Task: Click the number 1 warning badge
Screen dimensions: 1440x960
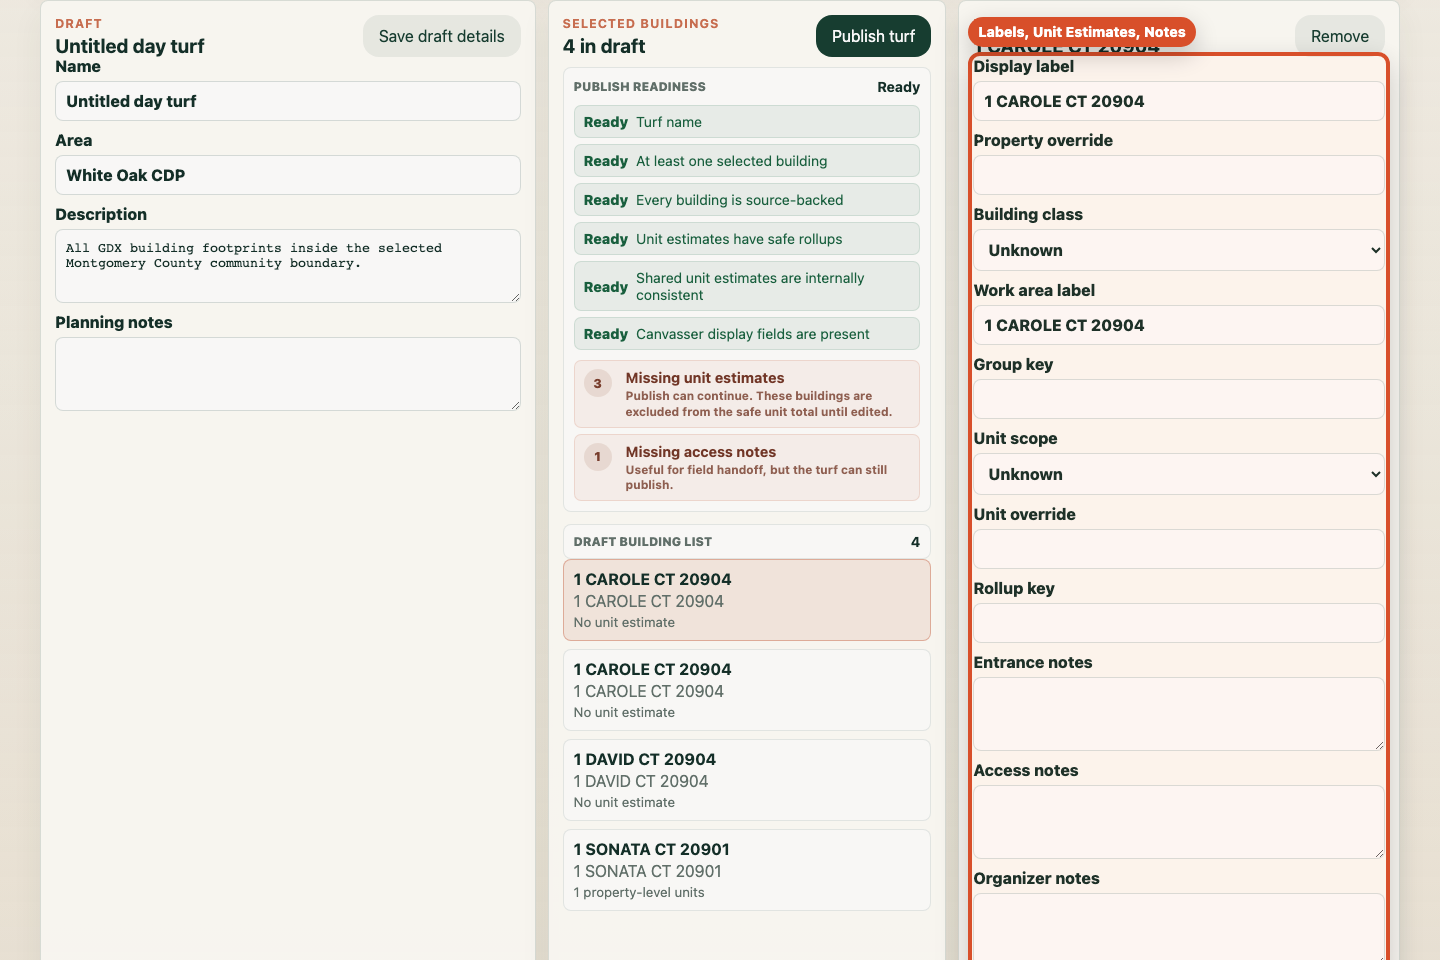Action: point(598,457)
